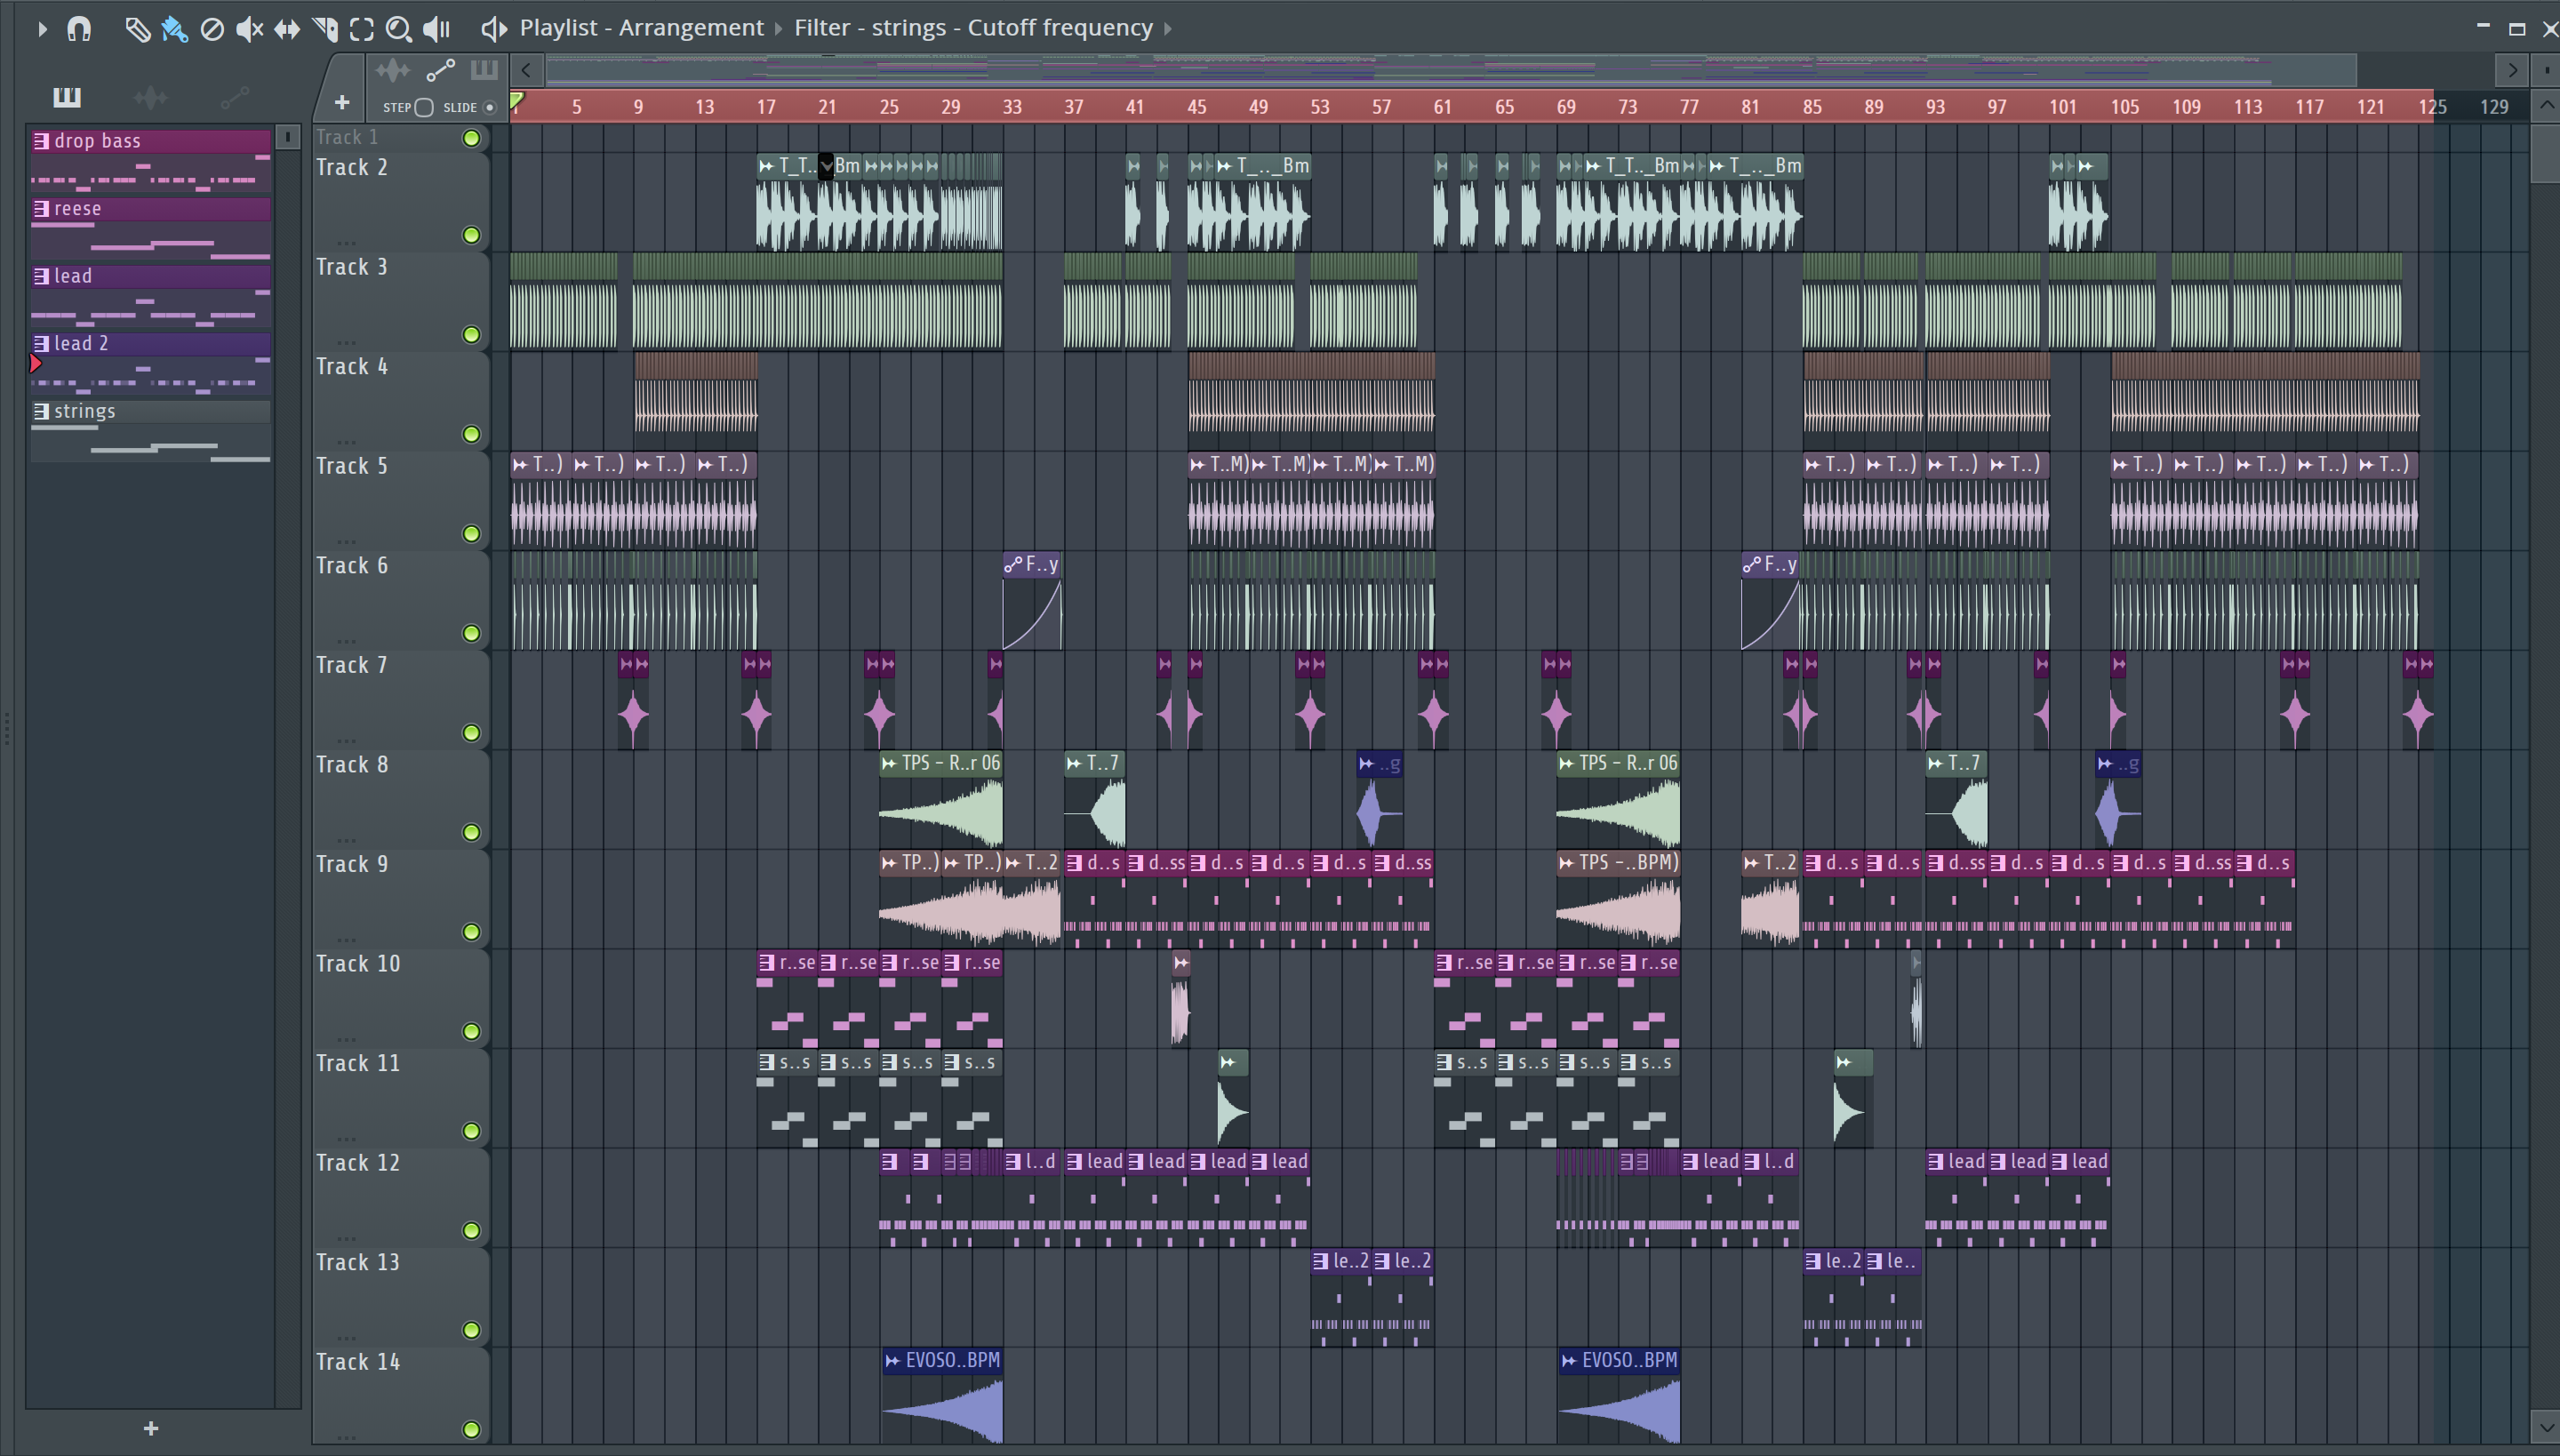The height and width of the screenshot is (1456, 2560).
Task: Add new pattern with bottom plus button
Action: click(x=151, y=1428)
